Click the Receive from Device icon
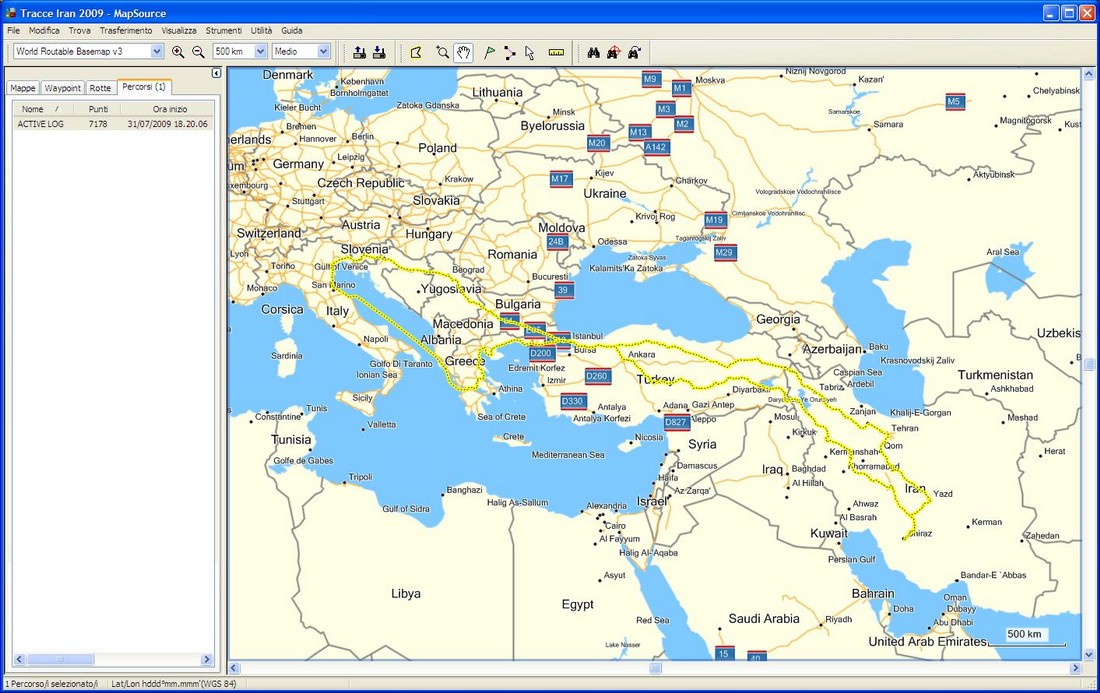The height and width of the screenshot is (693, 1100). click(x=379, y=52)
